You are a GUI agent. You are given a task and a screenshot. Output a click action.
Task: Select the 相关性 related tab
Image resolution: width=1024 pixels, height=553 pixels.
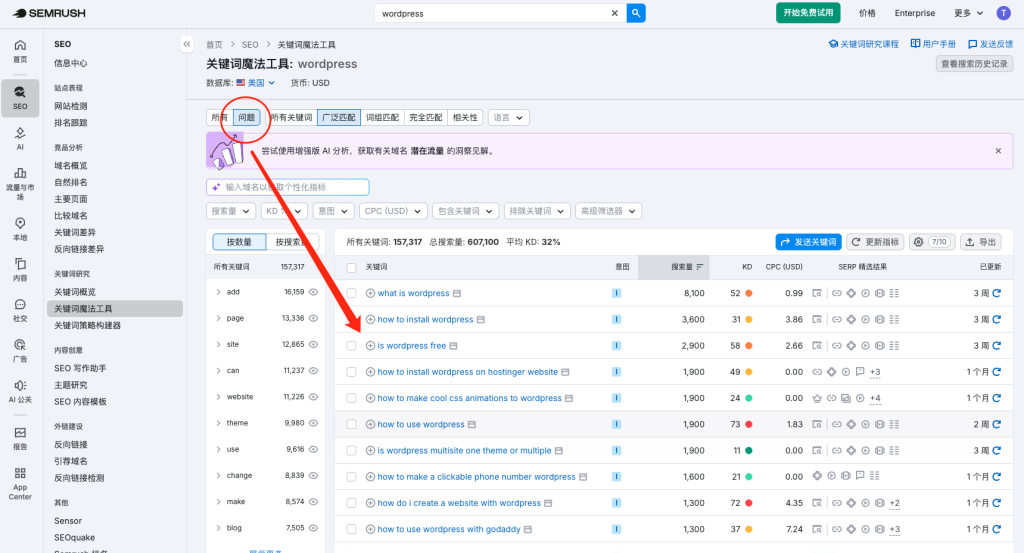pyautogui.click(x=465, y=118)
